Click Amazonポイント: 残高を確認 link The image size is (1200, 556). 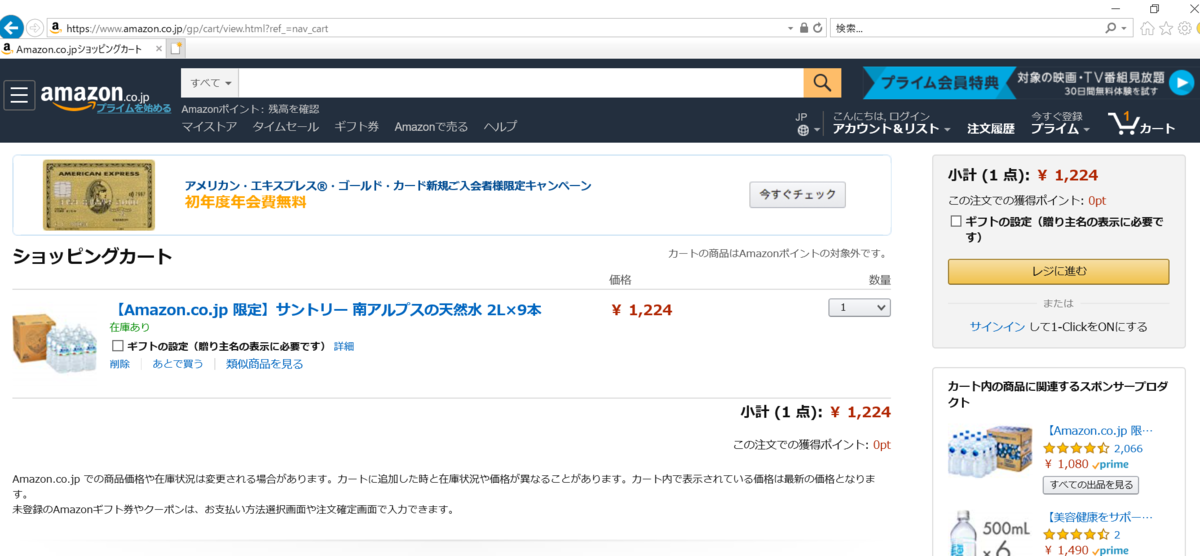click(250, 109)
